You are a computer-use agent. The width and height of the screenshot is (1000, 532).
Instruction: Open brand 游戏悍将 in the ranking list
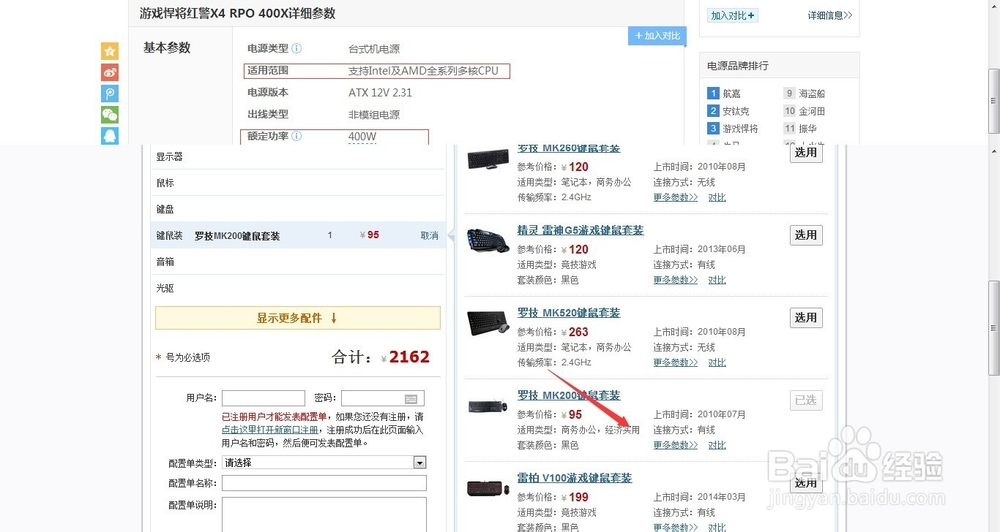[x=740, y=128]
